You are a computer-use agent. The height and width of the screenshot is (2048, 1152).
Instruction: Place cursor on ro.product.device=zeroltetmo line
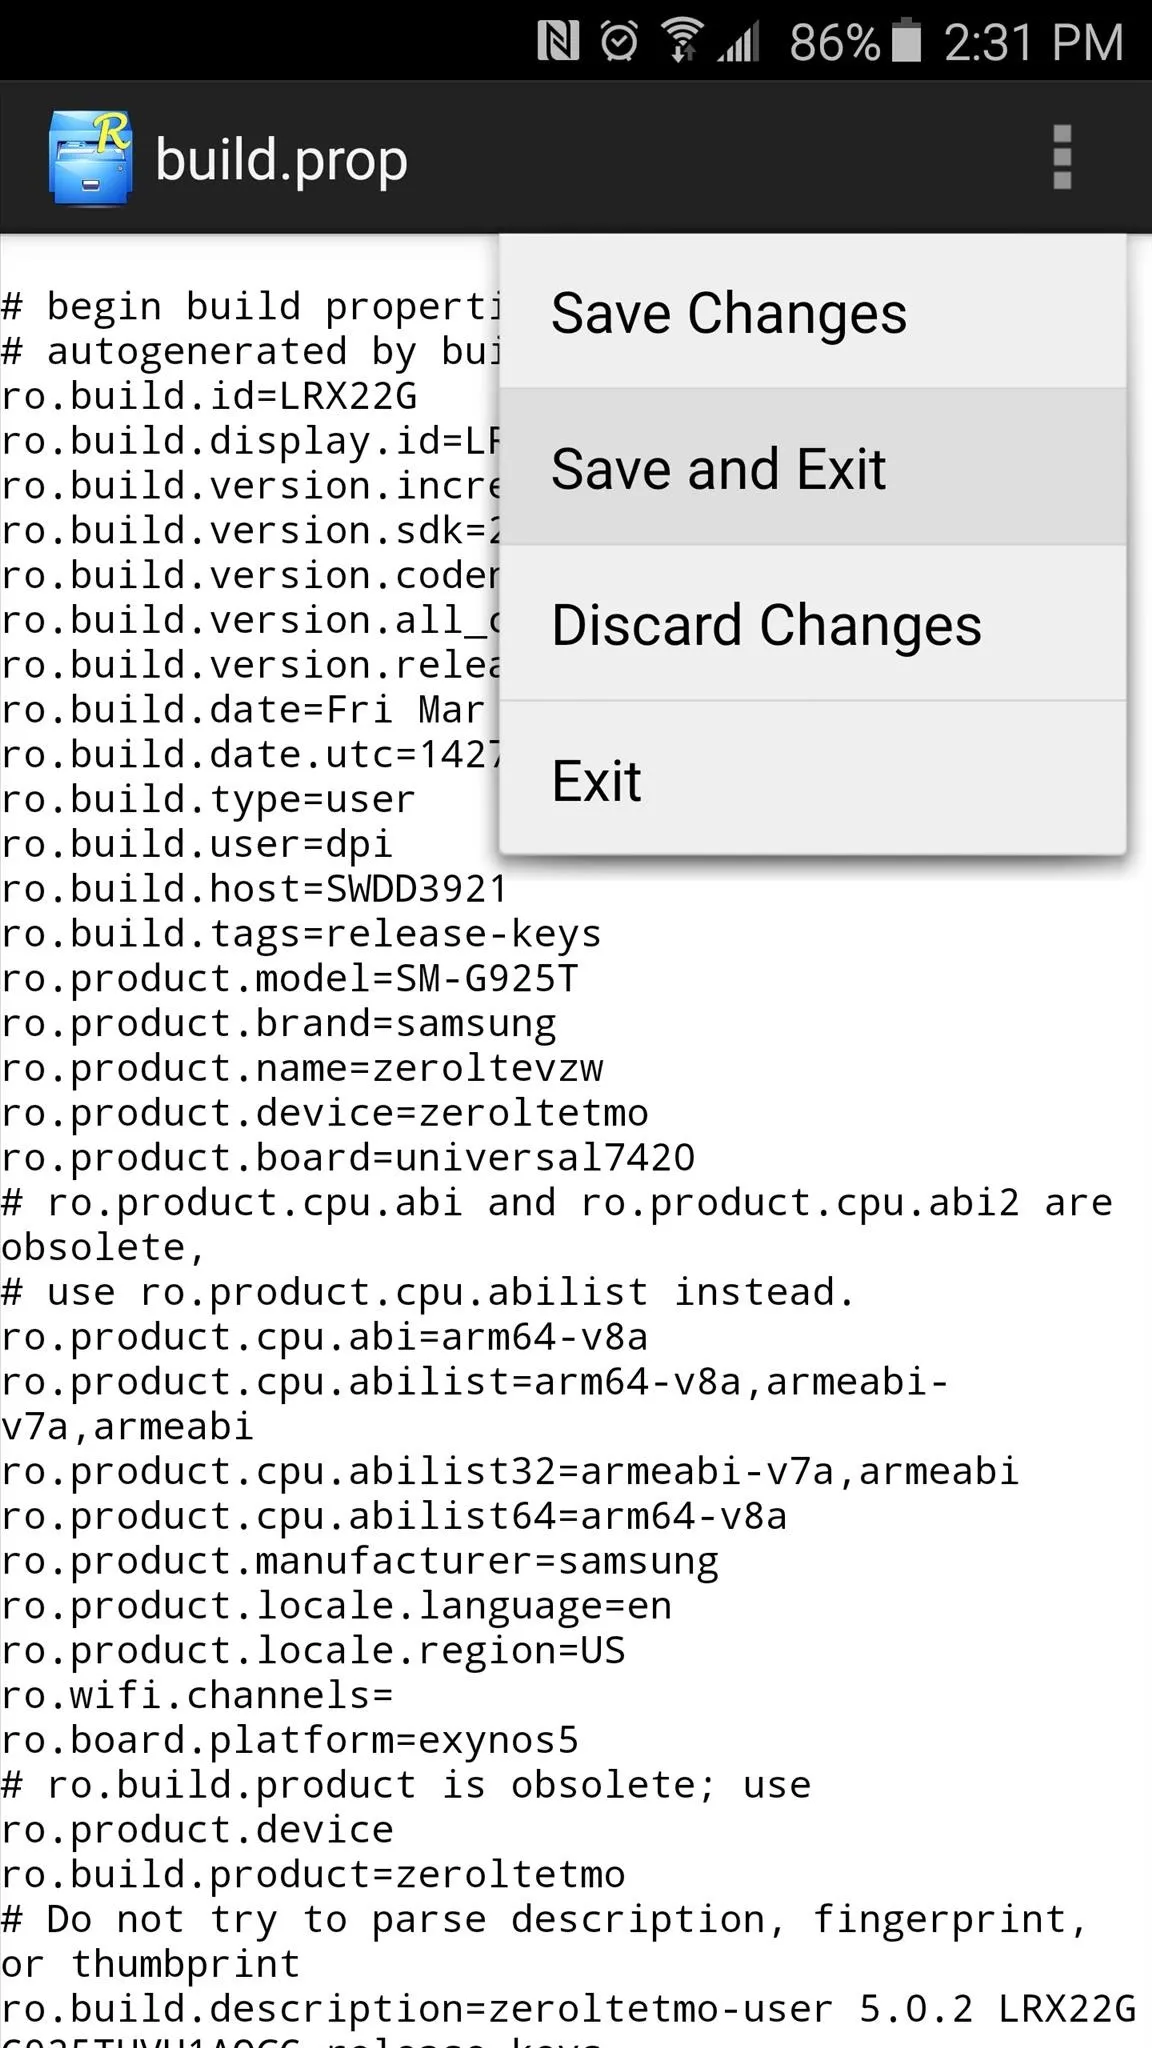pyautogui.click(x=325, y=1113)
